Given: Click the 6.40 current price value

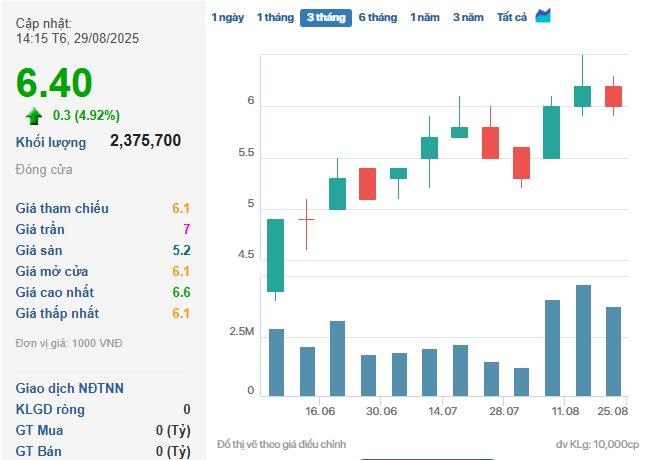Looking at the screenshot, I should click(54, 82).
